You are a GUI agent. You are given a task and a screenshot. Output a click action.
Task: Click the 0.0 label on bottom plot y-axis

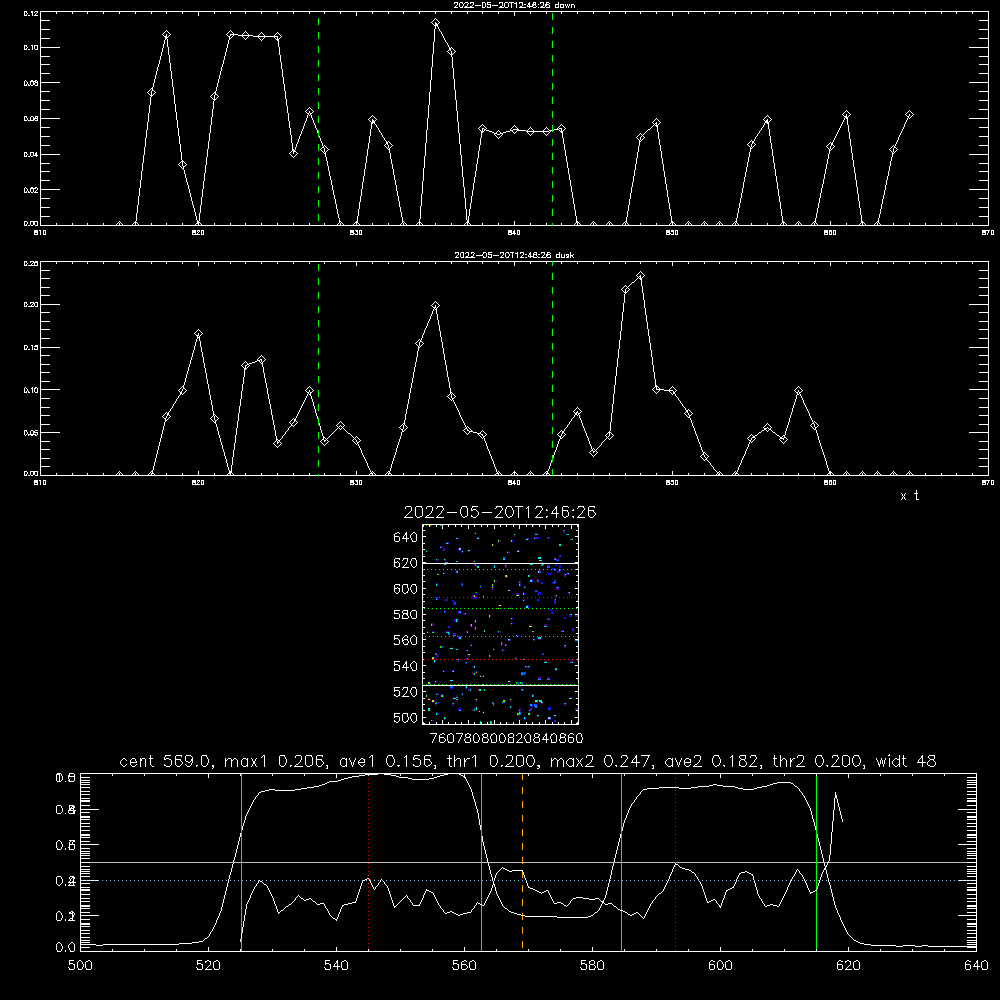[65, 947]
